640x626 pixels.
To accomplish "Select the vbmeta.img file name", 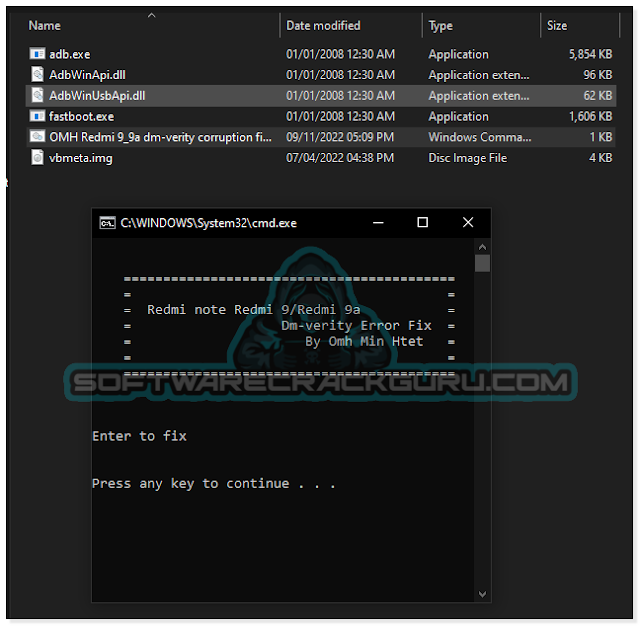I will point(81,158).
